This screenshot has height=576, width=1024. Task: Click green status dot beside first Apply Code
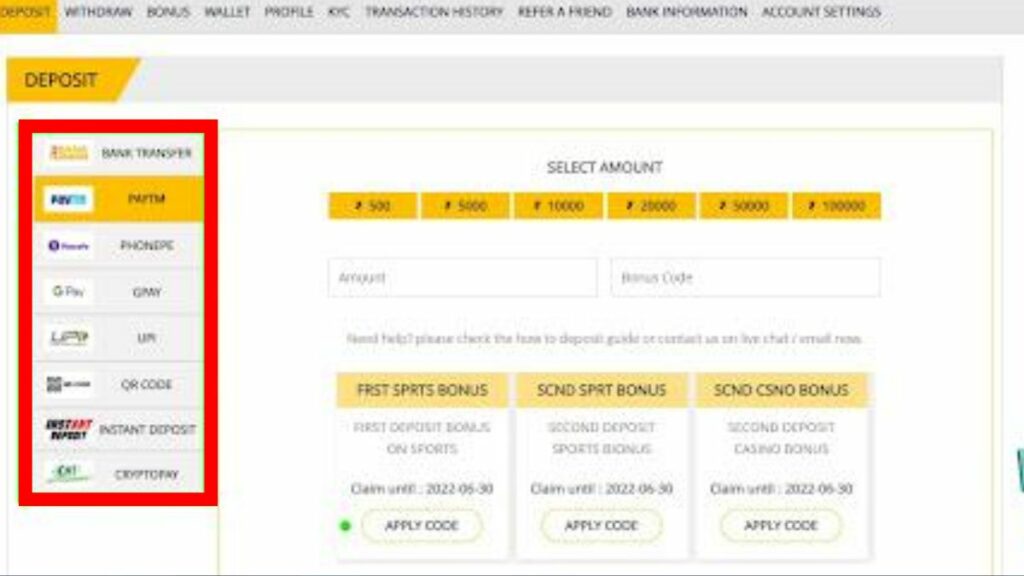point(345,526)
